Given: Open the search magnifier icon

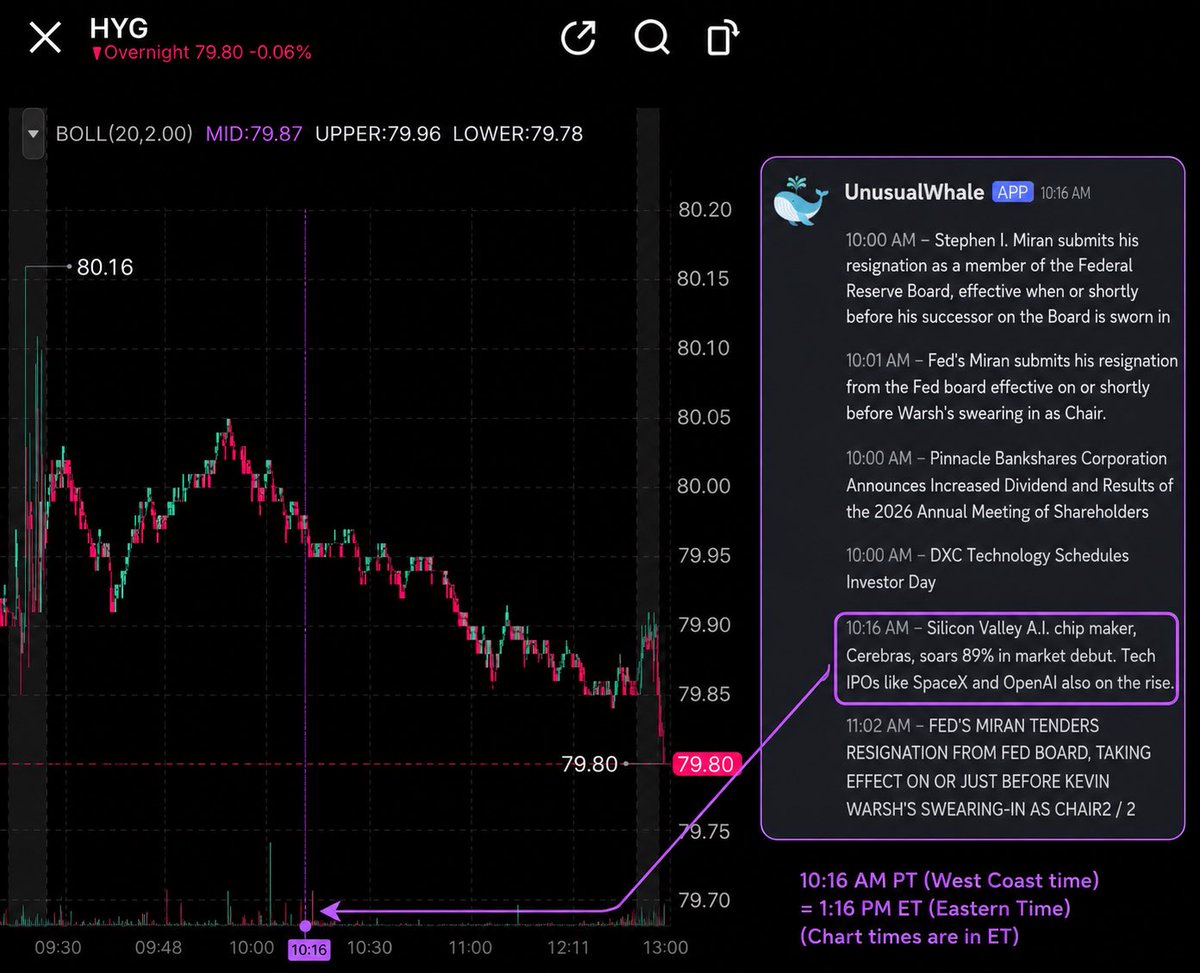Looking at the screenshot, I should (652, 38).
